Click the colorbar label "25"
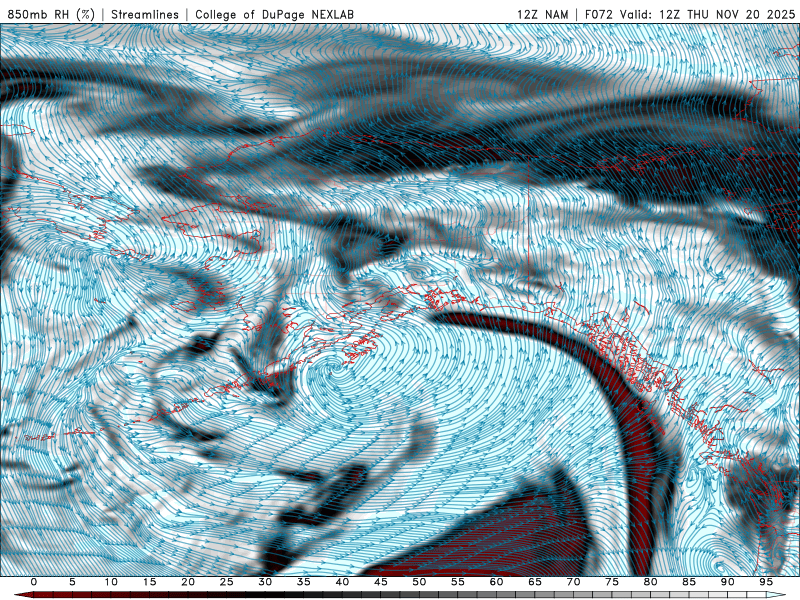The image size is (800, 600). pyautogui.click(x=227, y=582)
